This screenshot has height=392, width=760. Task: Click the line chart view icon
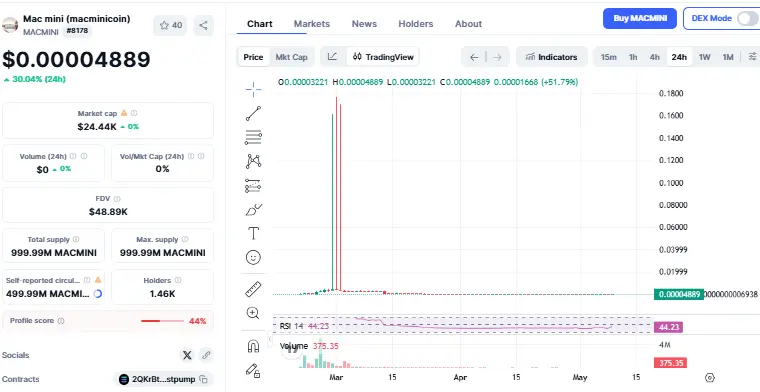point(332,57)
